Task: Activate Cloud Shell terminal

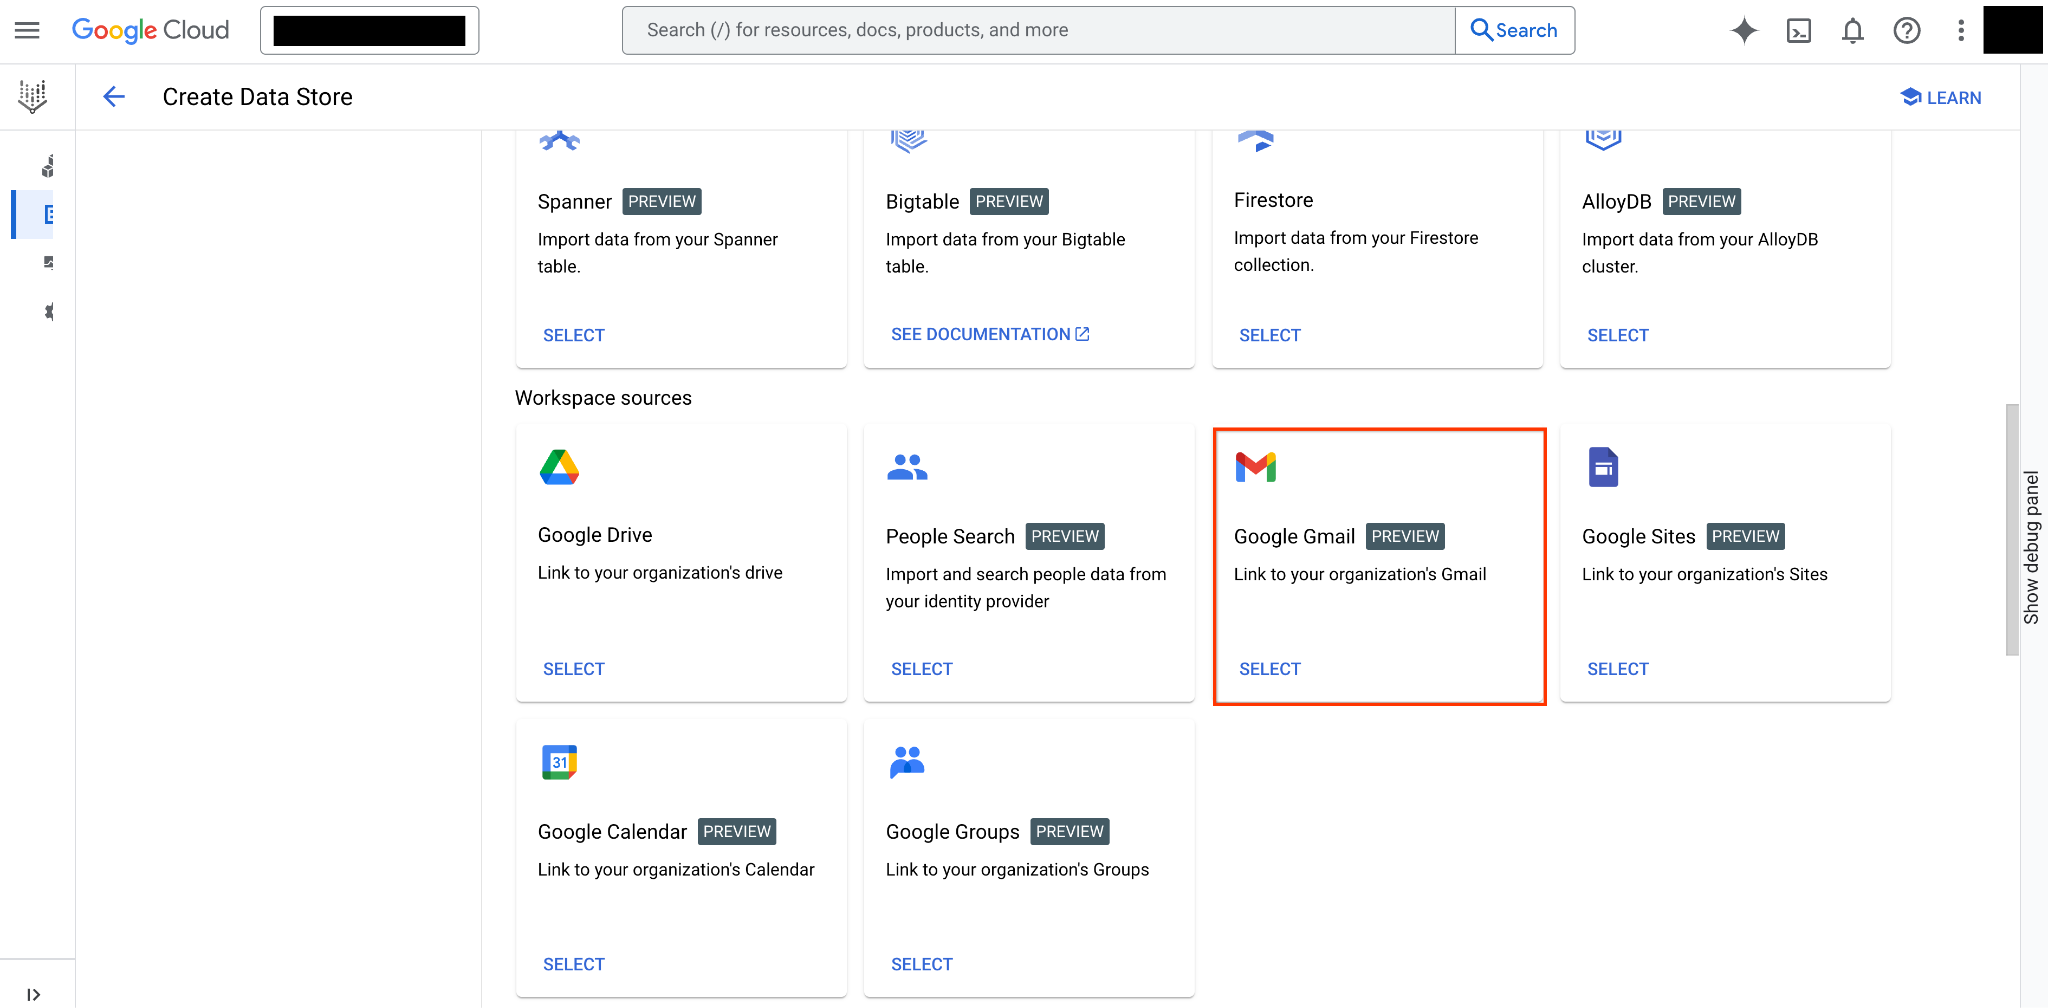Action: click(x=1800, y=31)
